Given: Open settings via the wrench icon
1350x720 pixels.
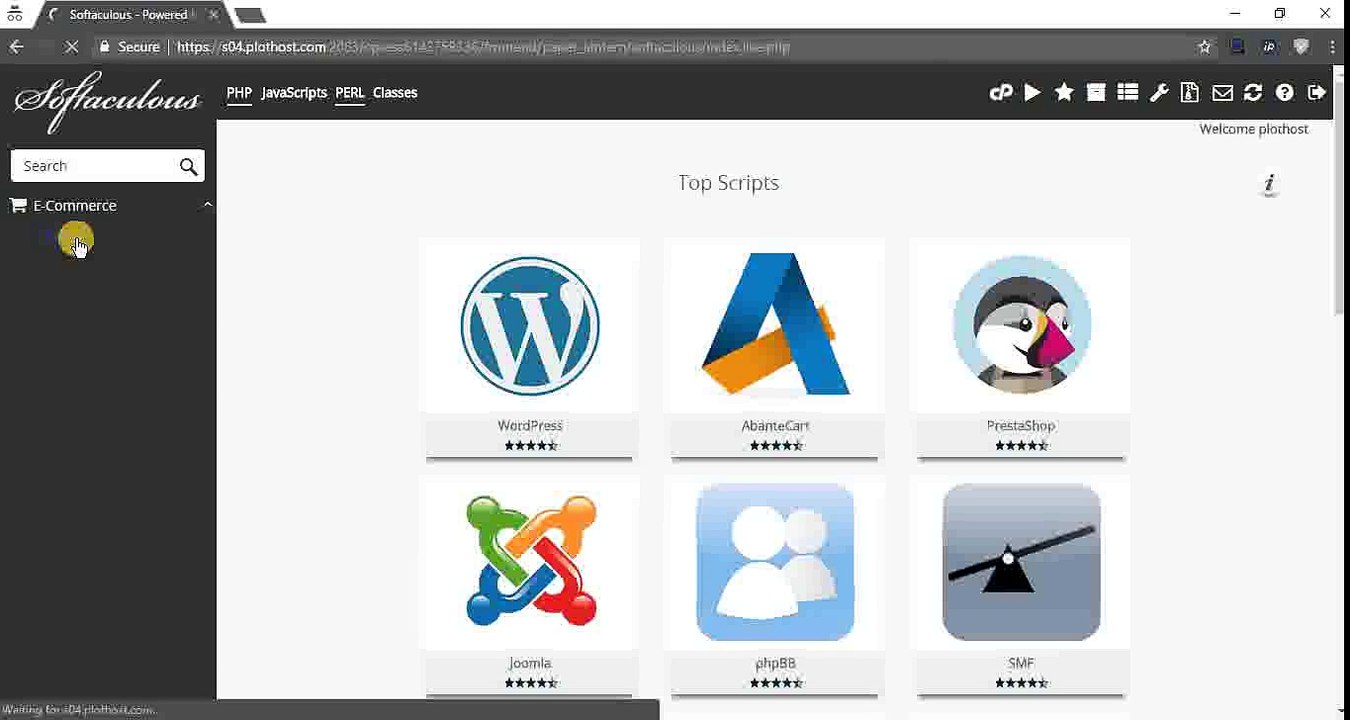Looking at the screenshot, I should point(1159,93).
